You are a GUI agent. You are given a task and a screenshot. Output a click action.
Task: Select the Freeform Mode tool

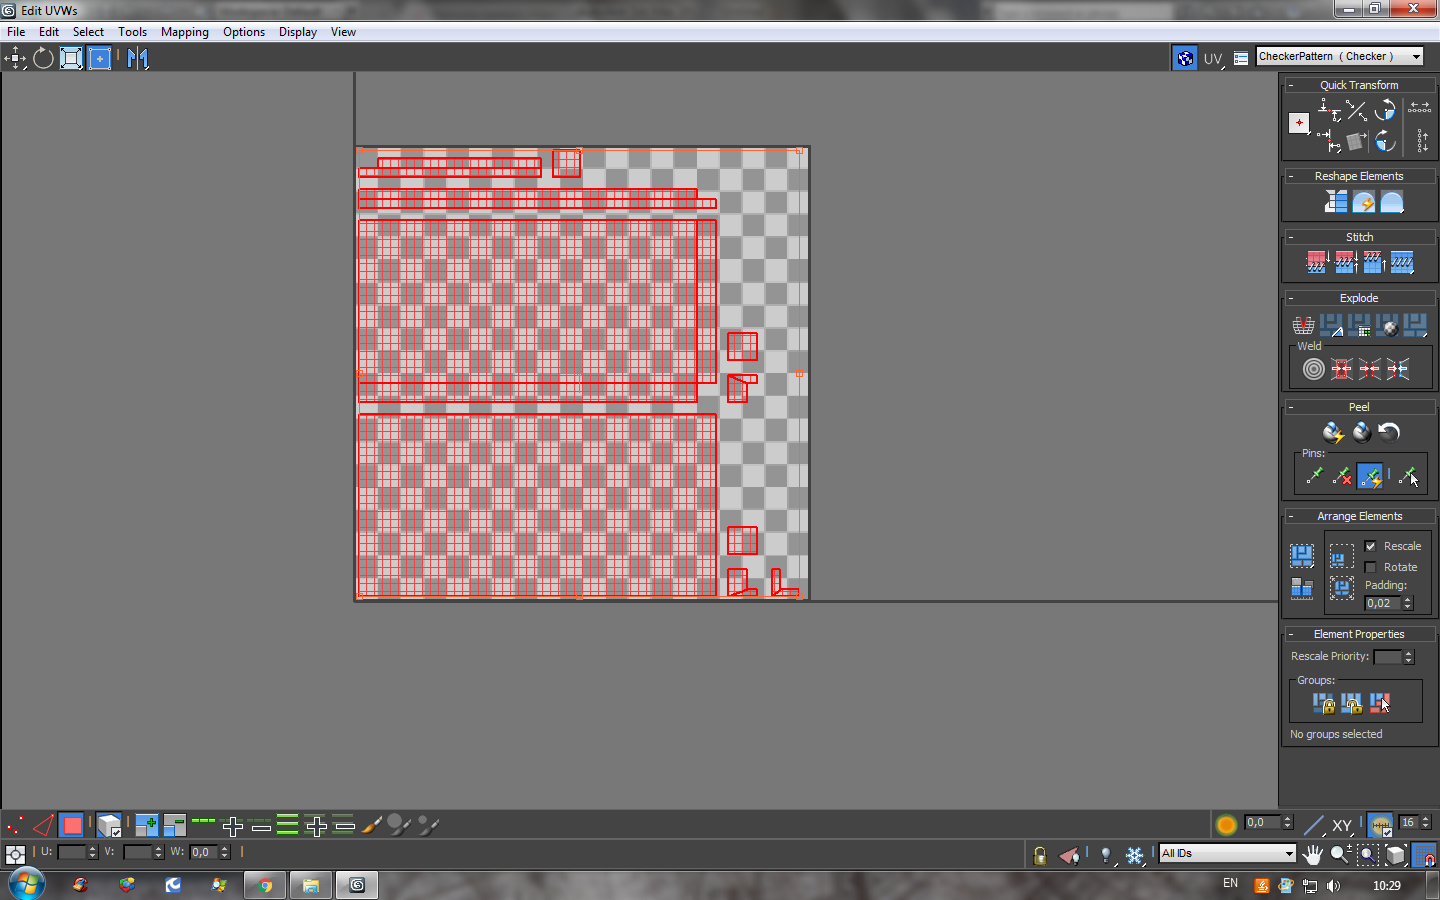click(100, 58)
